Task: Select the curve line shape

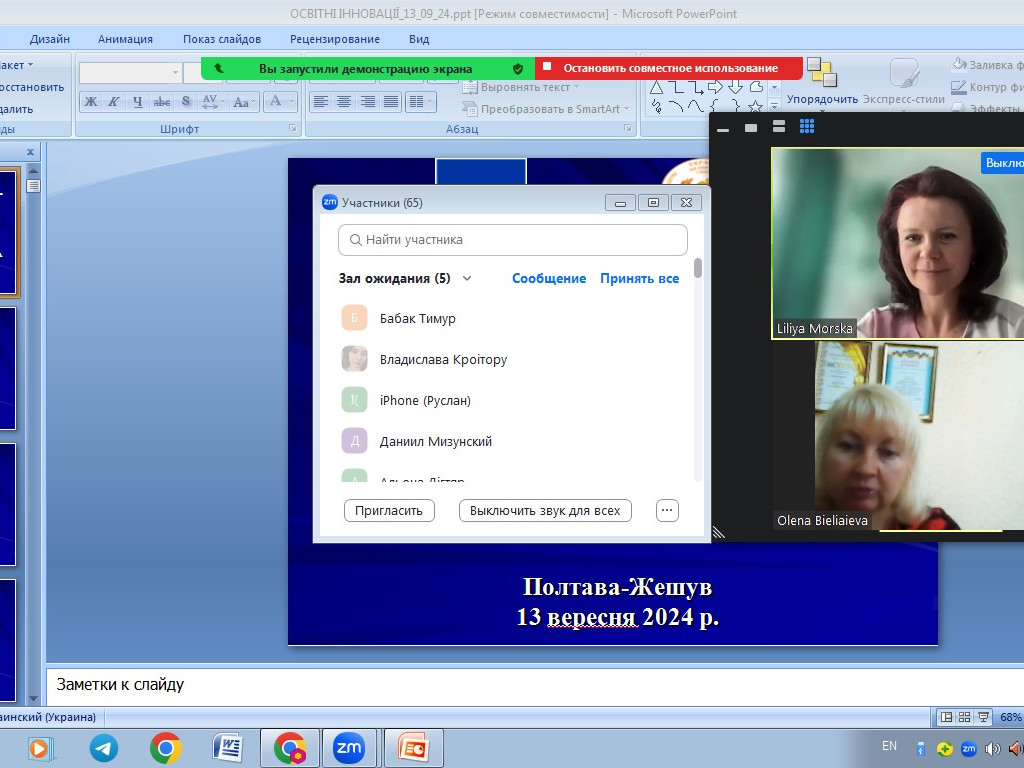Action: pos(696,106)
